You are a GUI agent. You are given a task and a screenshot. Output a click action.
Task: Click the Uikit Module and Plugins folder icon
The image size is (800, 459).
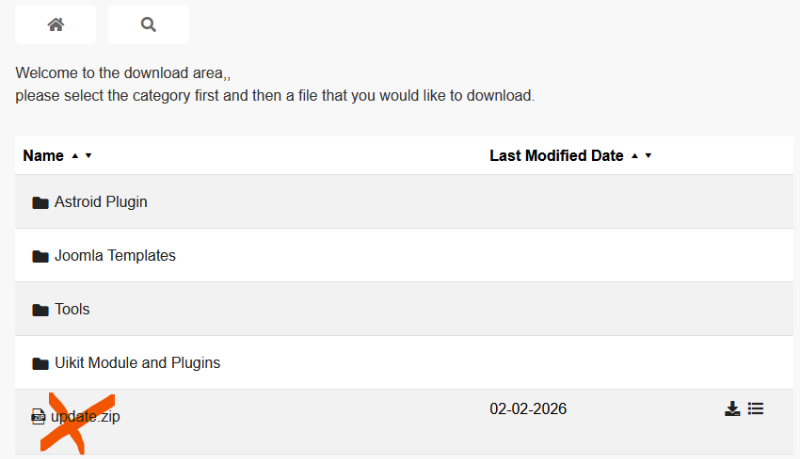tap(40, 363)
